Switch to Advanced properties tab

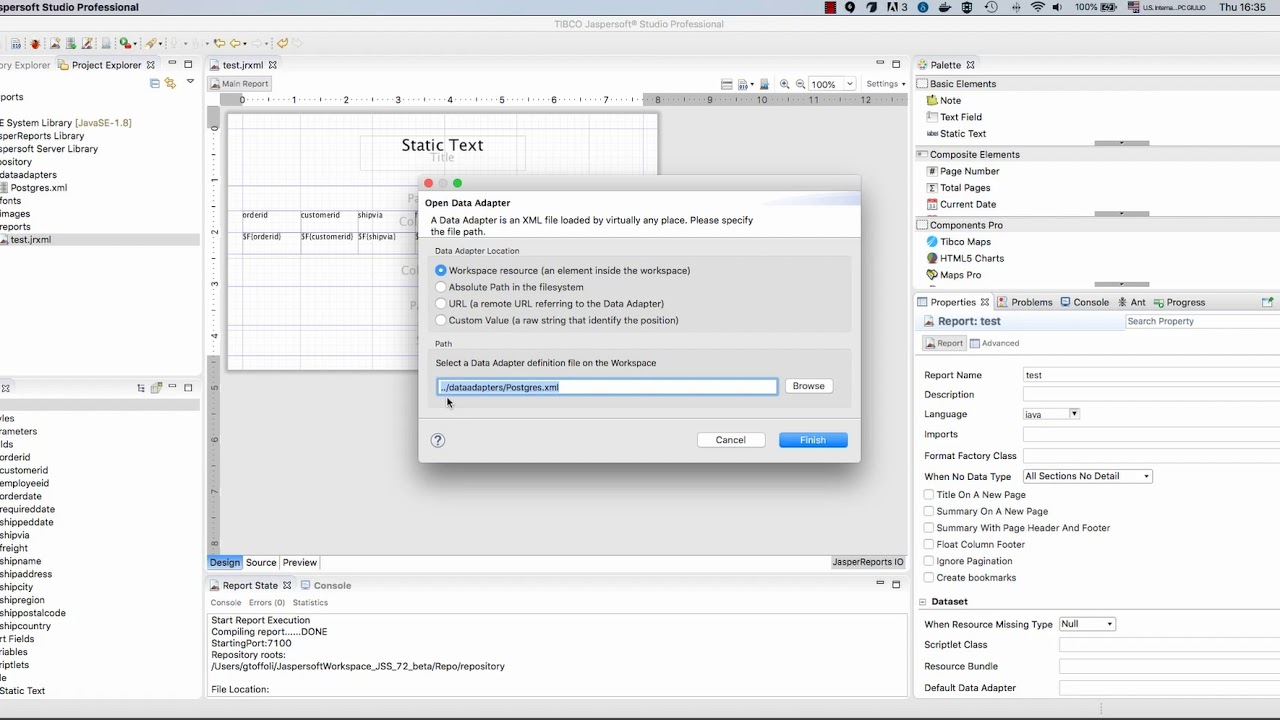[x=994, y=343]
